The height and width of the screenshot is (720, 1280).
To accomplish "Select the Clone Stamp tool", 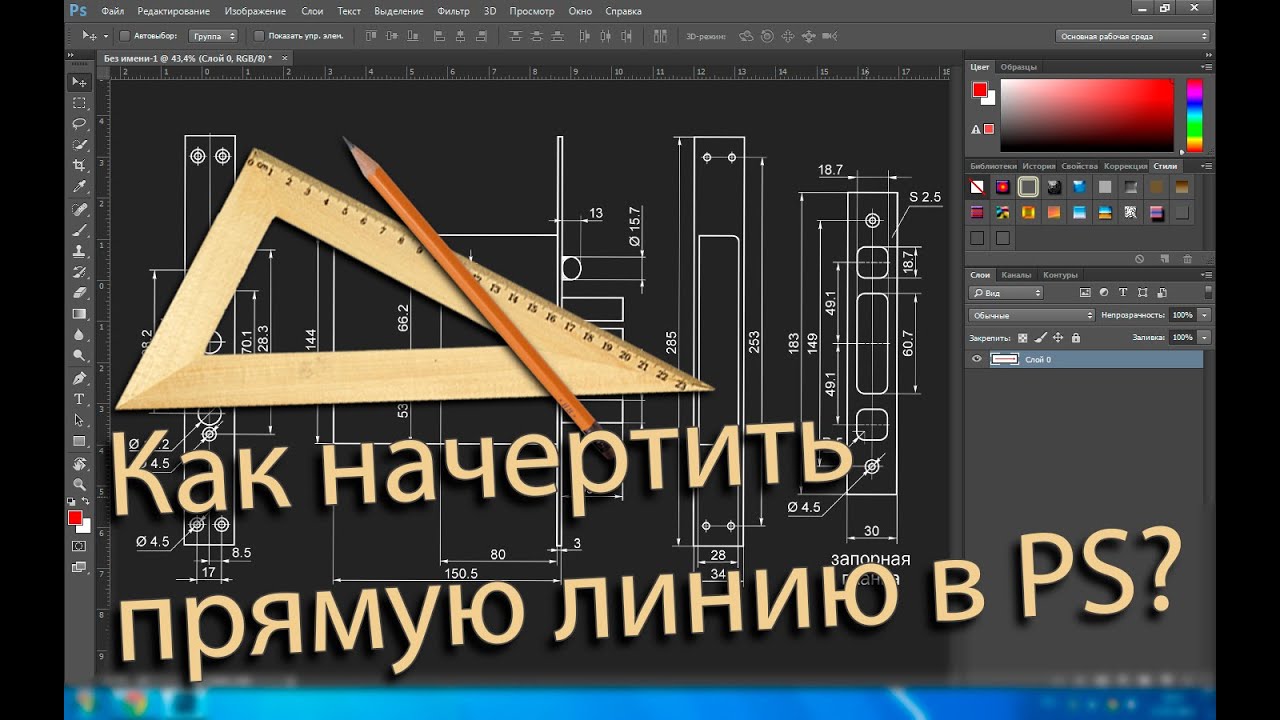I will 79,252.
